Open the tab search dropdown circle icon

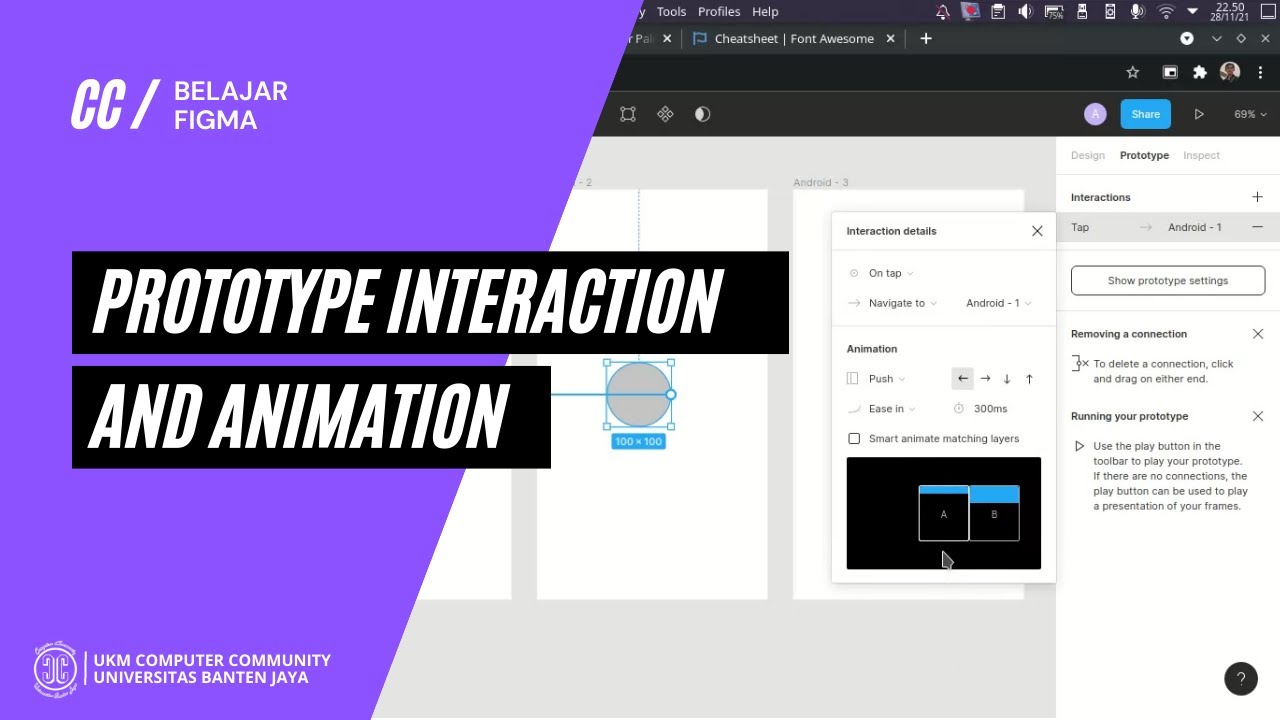tap(1187, 38)
